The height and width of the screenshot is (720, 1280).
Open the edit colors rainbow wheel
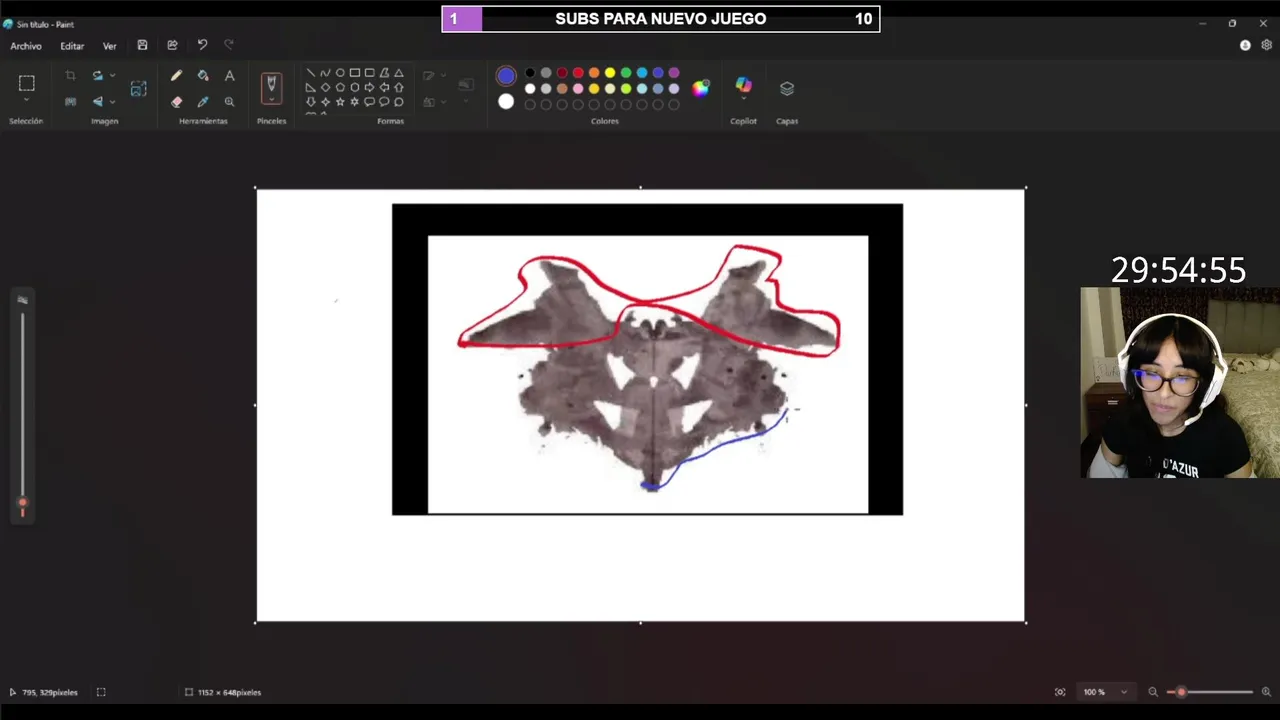(701, 88)
